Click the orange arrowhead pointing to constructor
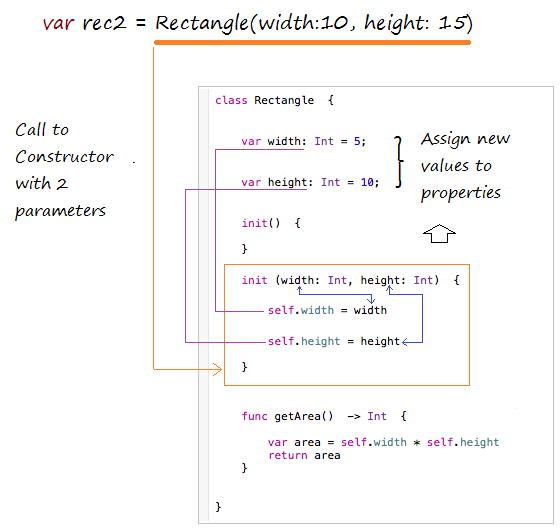 pyautogui.click(x=218, y=369)
